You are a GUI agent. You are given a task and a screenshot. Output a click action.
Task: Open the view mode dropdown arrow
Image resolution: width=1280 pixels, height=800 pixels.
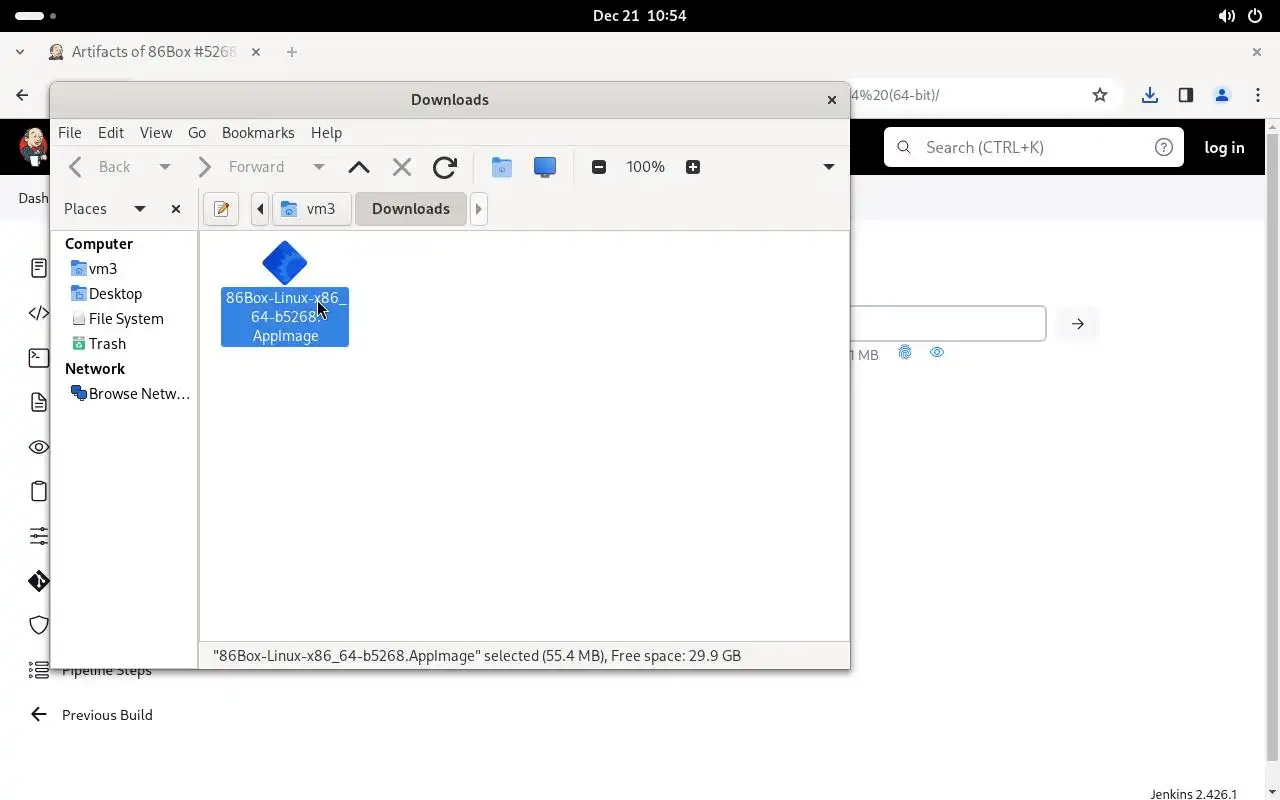(829, 167)
